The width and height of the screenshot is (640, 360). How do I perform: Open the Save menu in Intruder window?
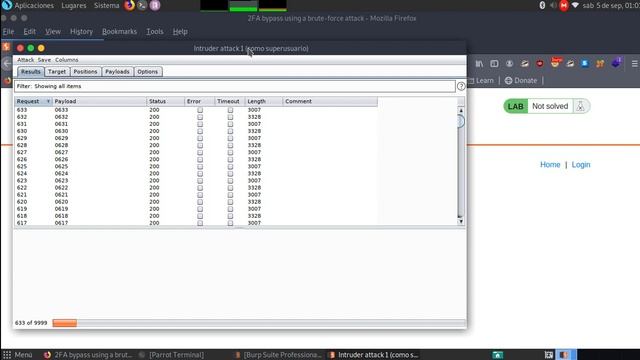click(x=44, y=60)
